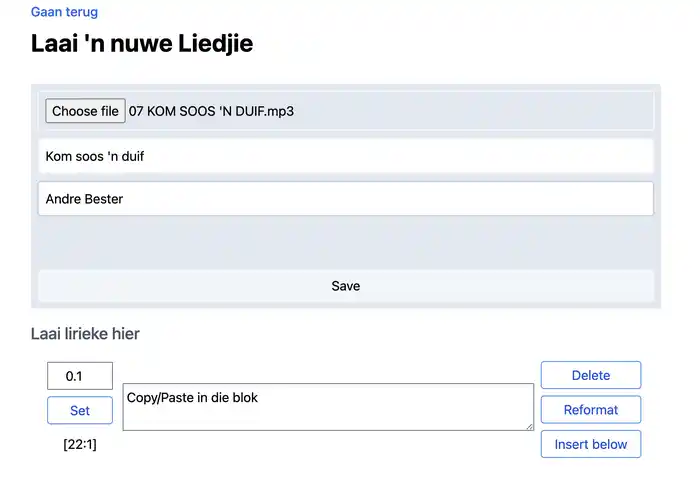Click the [22:1] timestamp label
The height and width of the screenshot is (477, 700).
point(80,444)
